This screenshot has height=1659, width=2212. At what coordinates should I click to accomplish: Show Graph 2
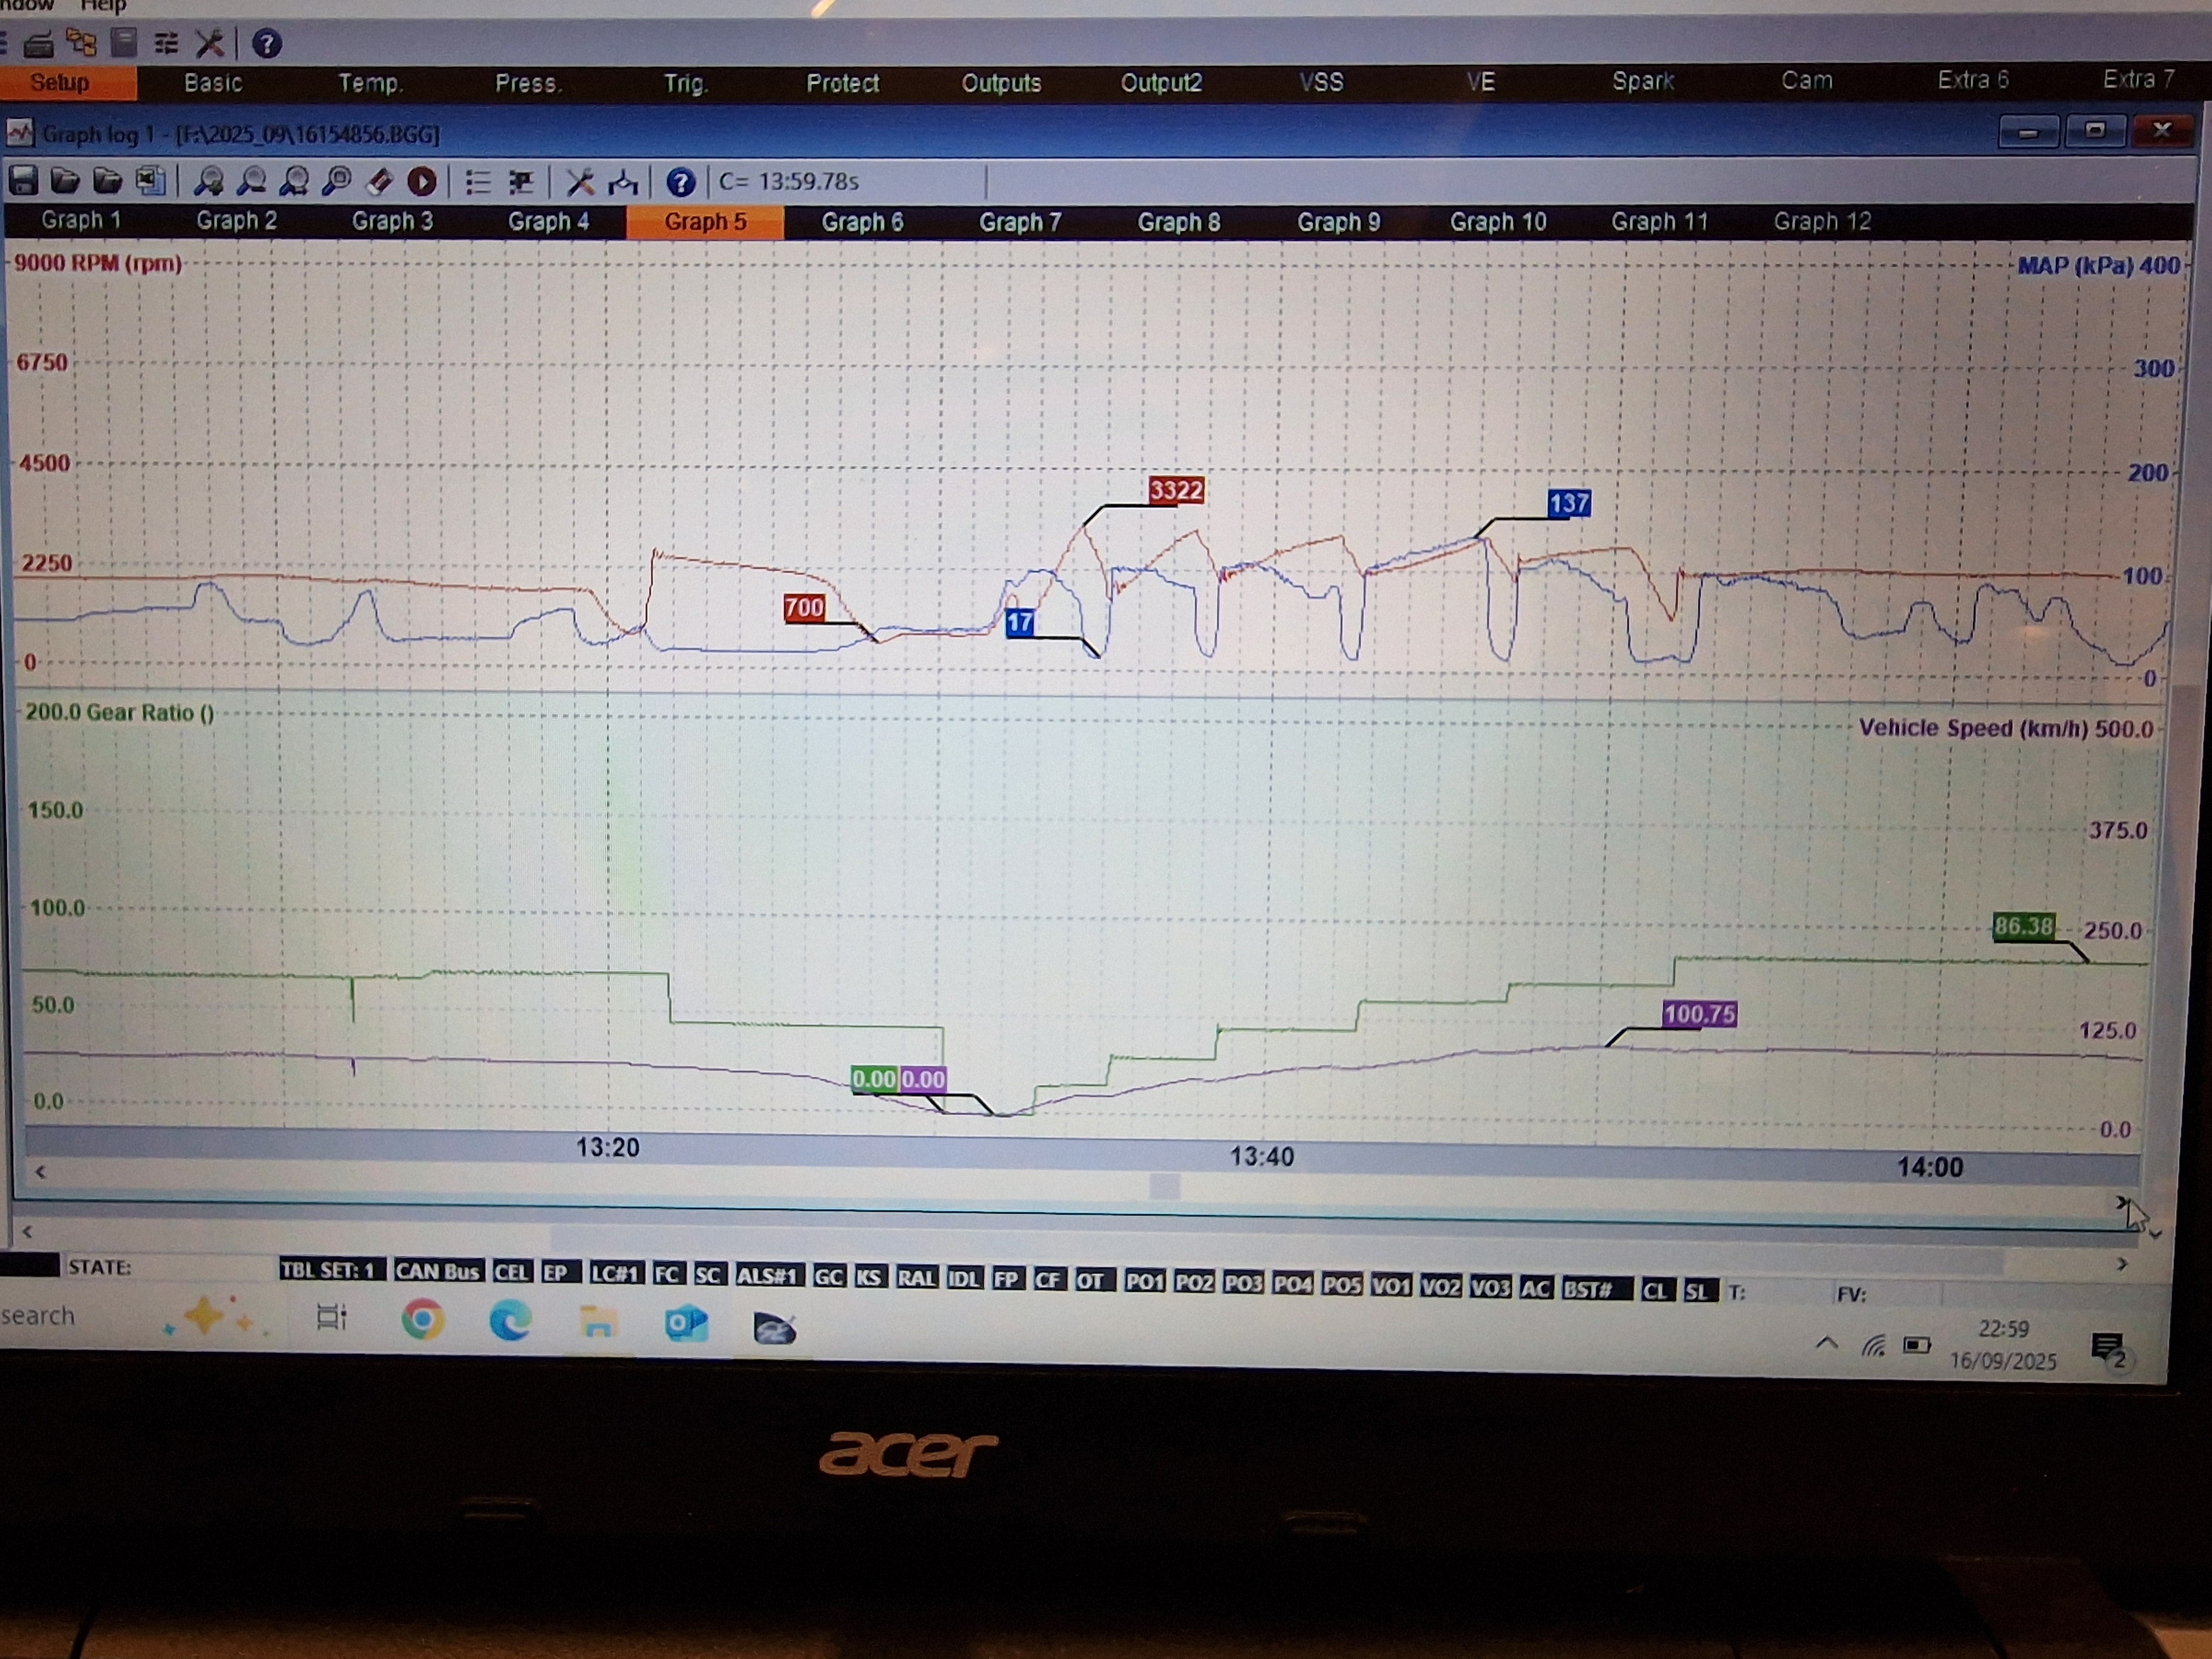[236, 220]
